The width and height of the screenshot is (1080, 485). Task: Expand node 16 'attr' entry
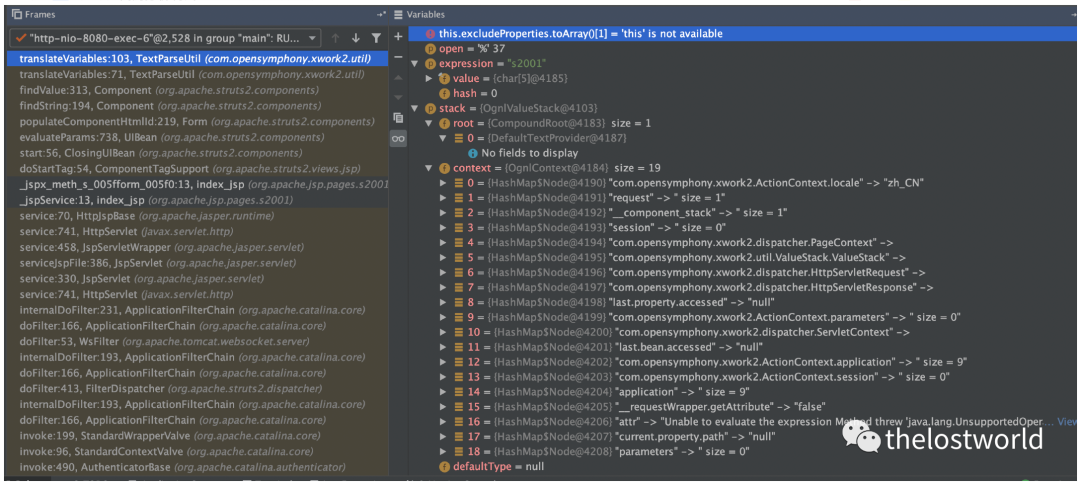pos(443,422)
